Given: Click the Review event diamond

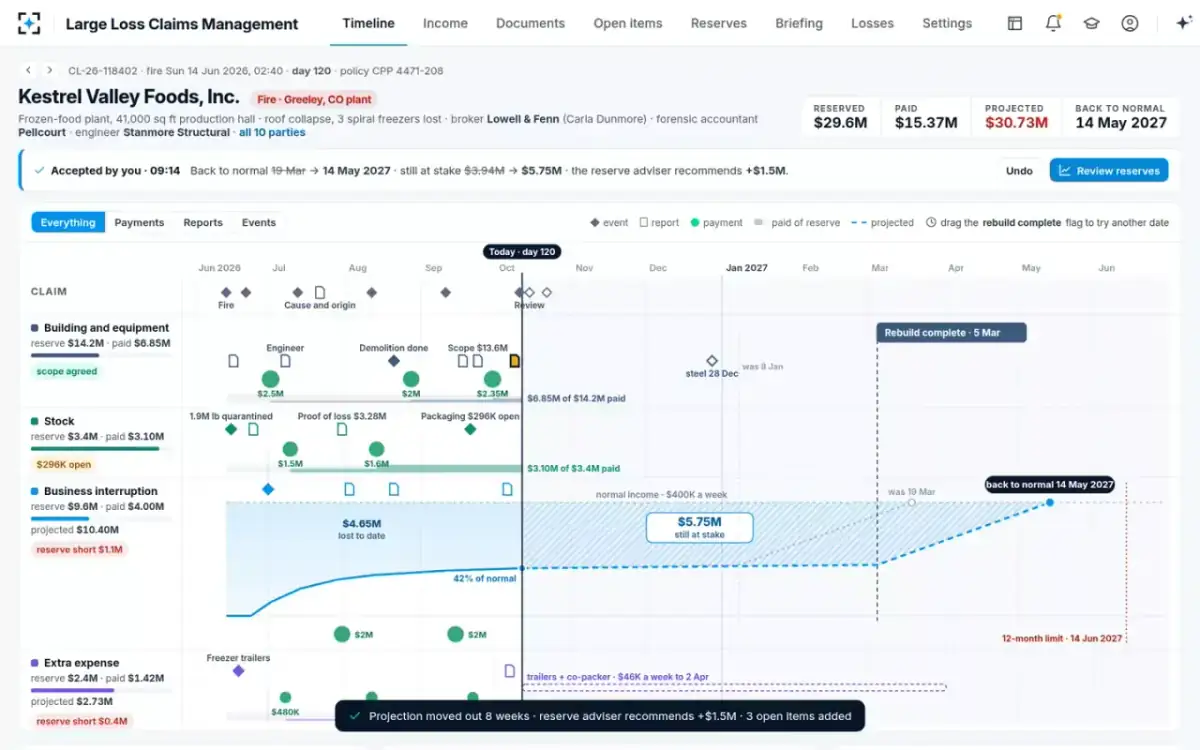Looking at the screenshot, I should (x=529, y=292).
